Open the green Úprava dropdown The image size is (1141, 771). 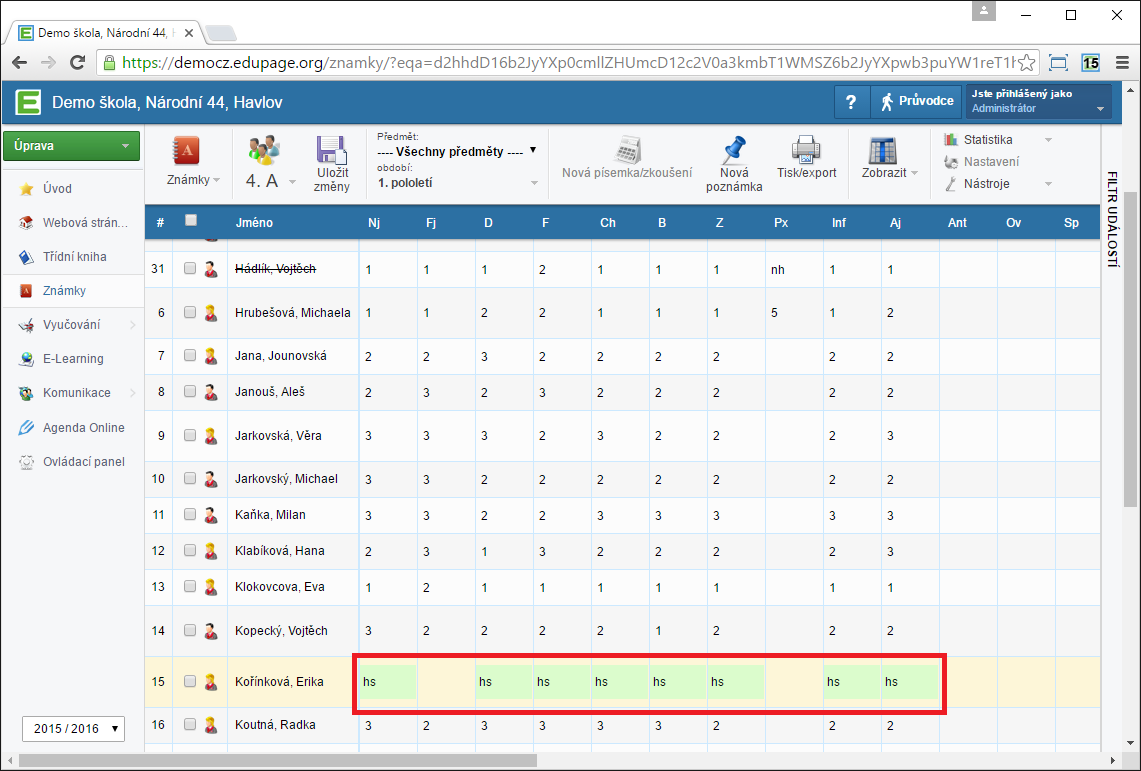(71, 145)
